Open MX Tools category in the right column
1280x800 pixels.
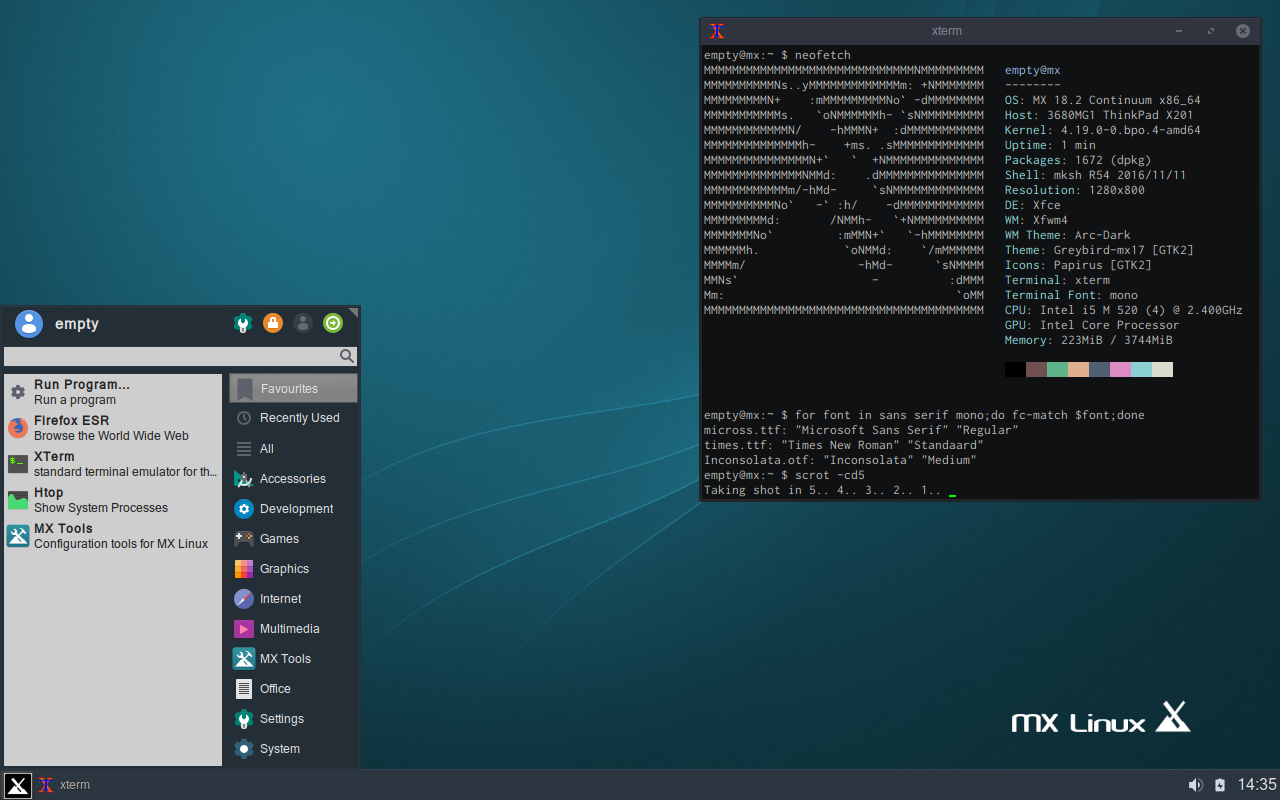point(293,659)
